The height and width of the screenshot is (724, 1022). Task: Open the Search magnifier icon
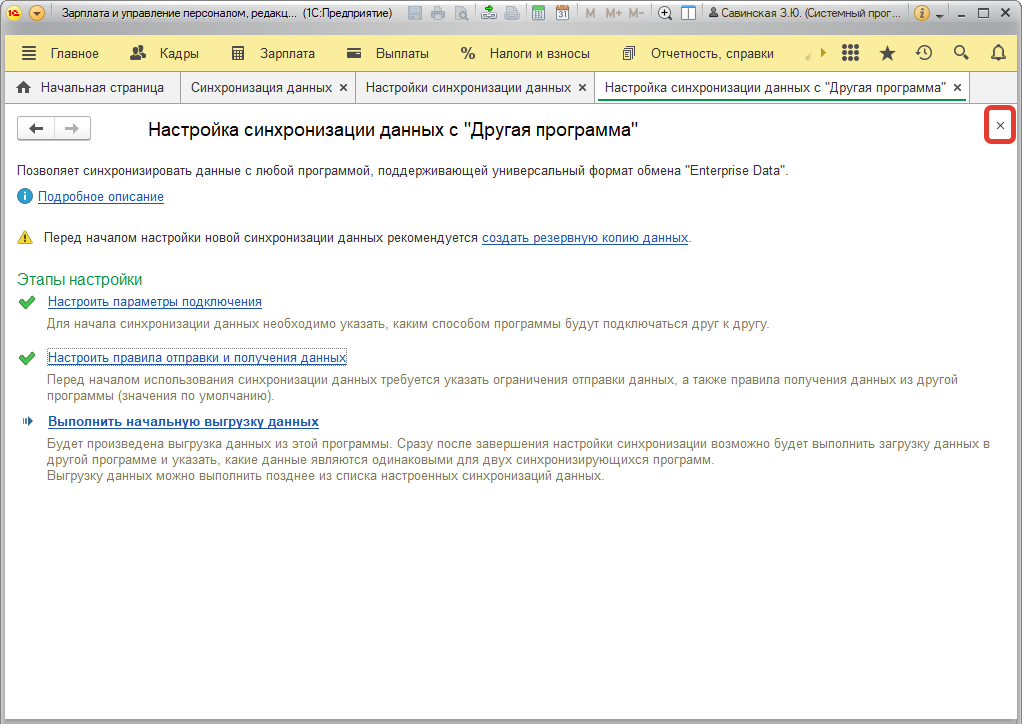(x=960, y=52)
